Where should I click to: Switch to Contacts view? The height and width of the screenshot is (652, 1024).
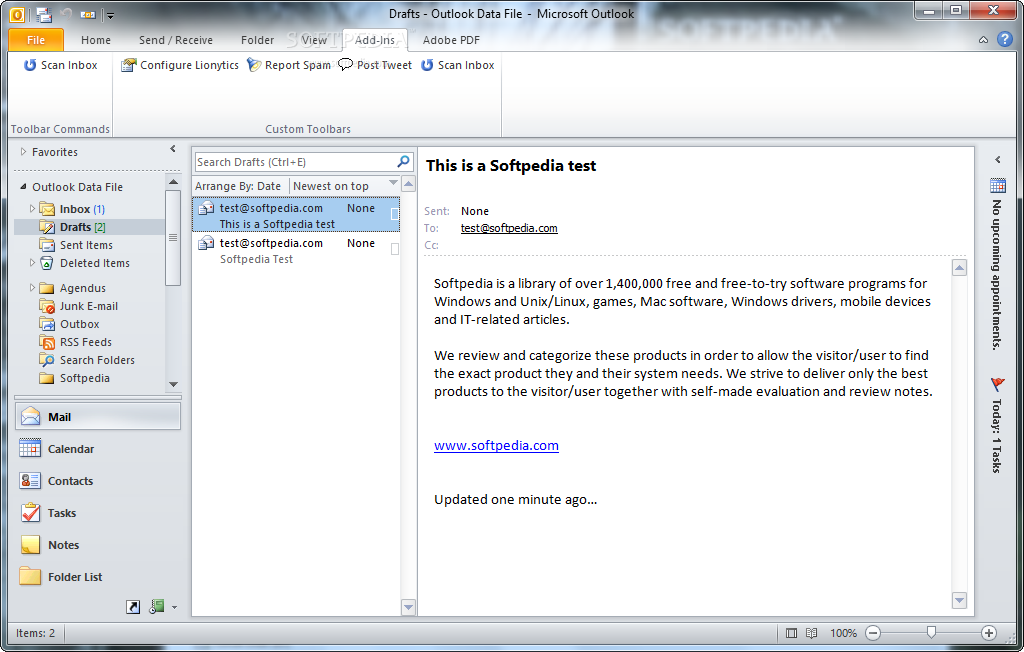pyautogui.click(x=98, y=481)
